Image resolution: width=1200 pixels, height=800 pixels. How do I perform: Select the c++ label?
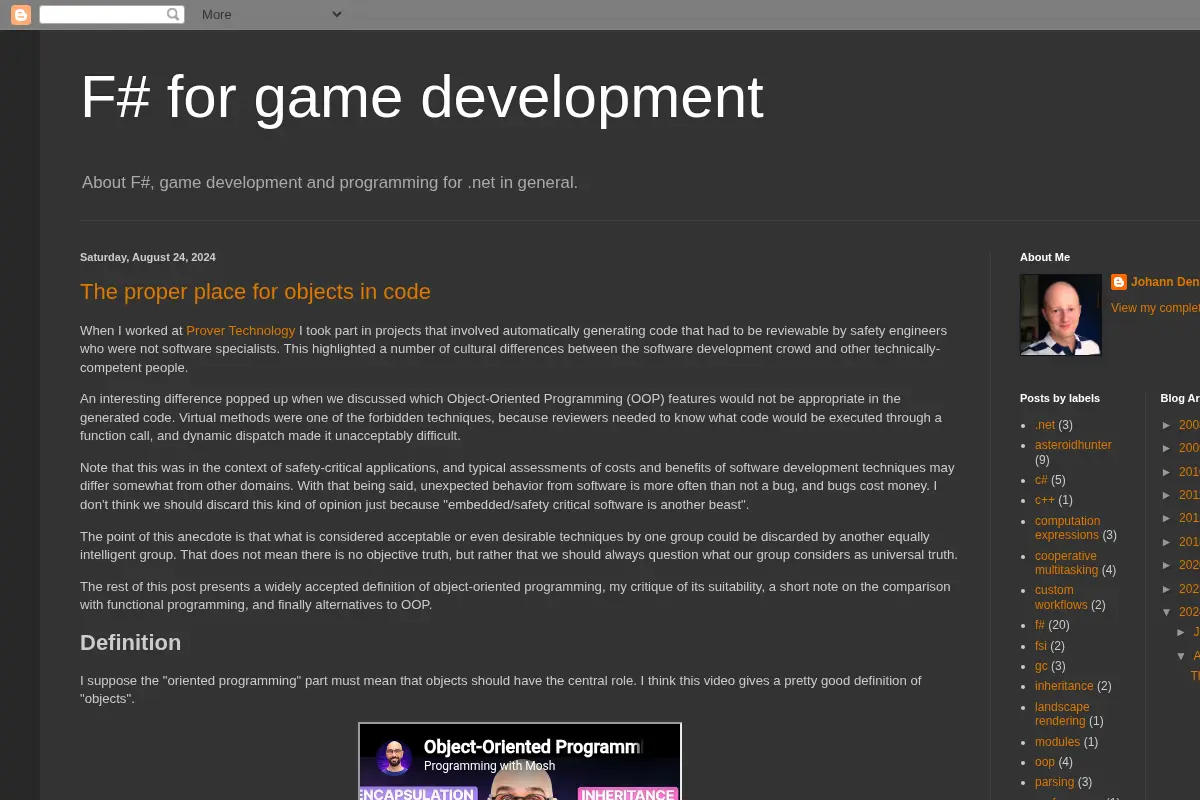pyautogui.click(x=1045, y=500)
